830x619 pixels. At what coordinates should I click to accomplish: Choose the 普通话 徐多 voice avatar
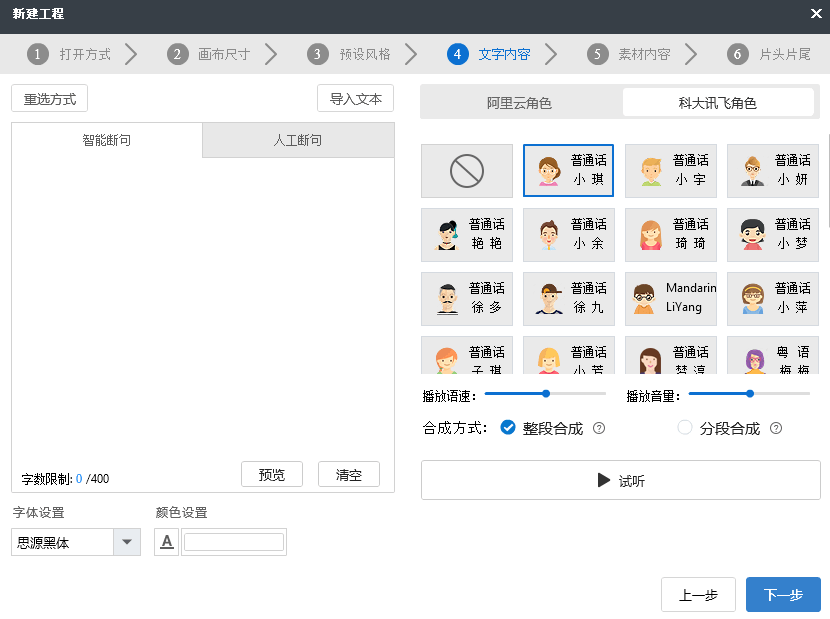click(467, 299)
